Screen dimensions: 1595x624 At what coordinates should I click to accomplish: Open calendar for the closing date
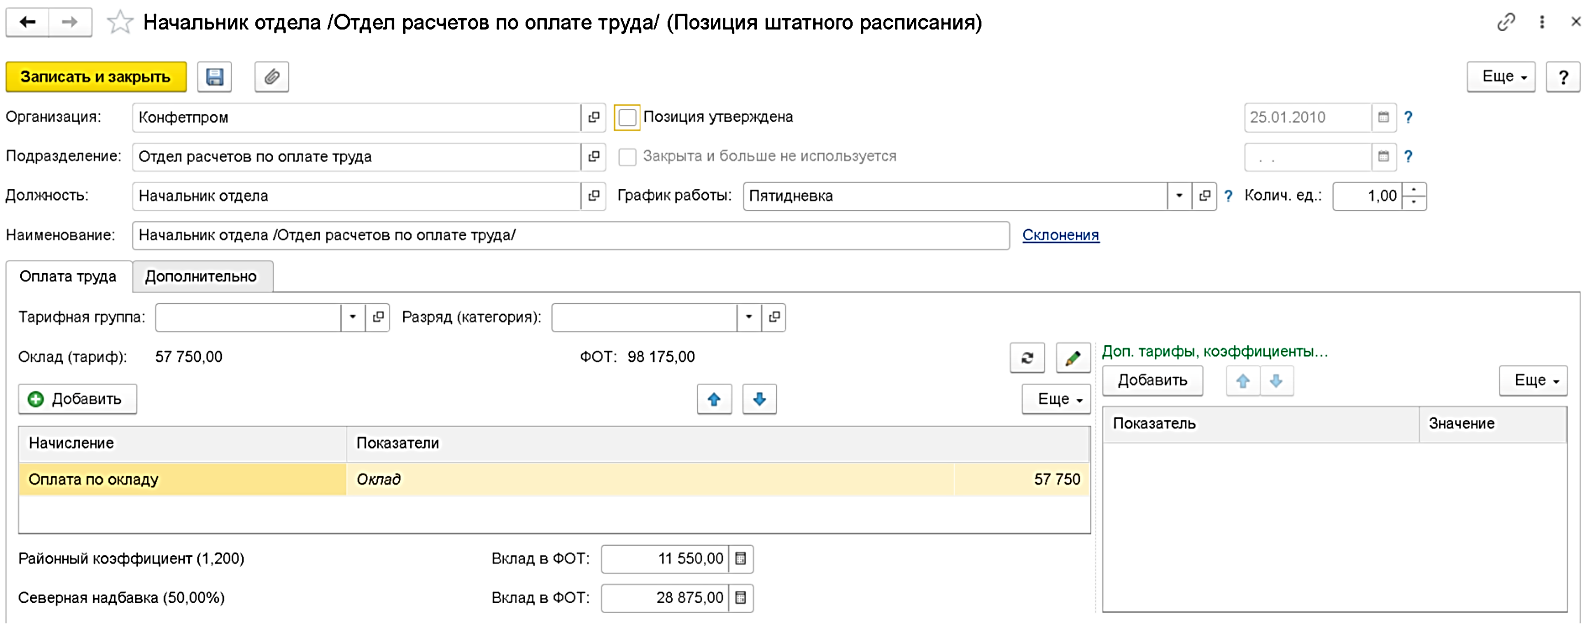pyautogui.click(x=1384, y=157)
